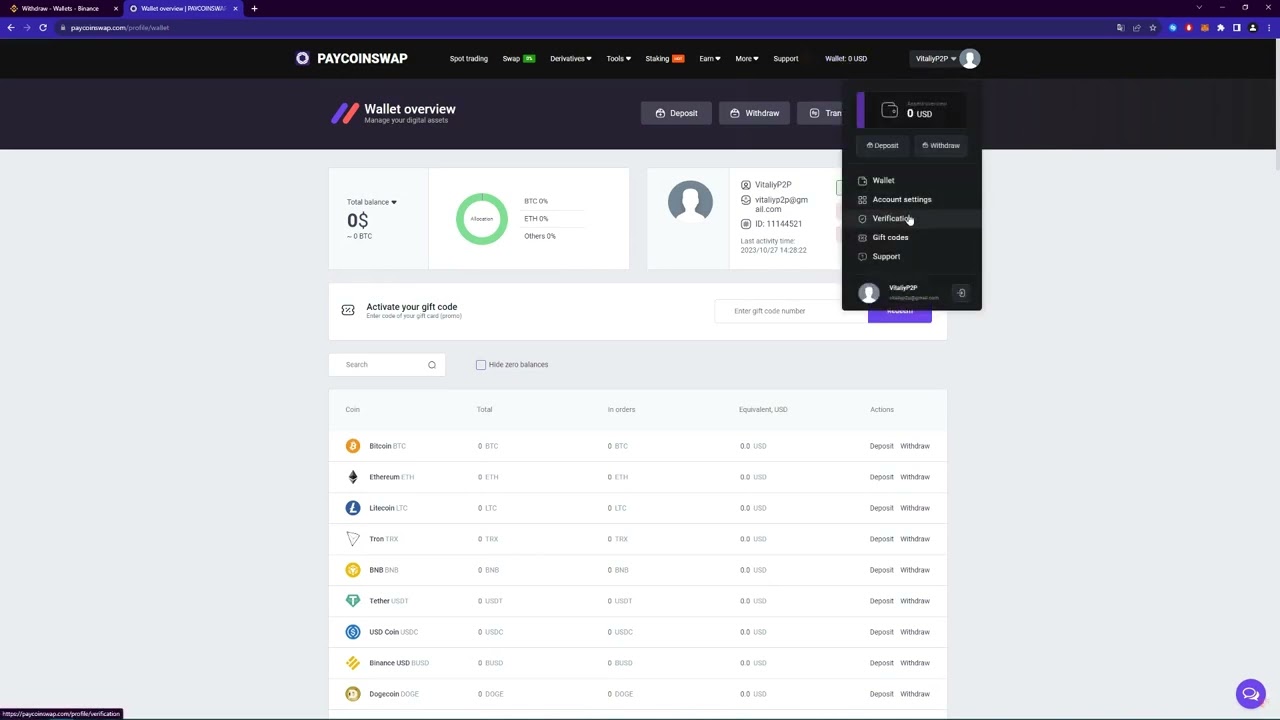Select Verification in the account menu
This screenshot has height=720, width=1280.
coord(891,219)
